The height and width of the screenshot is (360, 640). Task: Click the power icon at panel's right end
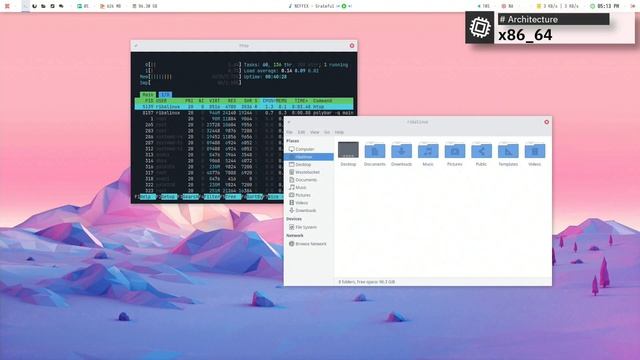633,6
